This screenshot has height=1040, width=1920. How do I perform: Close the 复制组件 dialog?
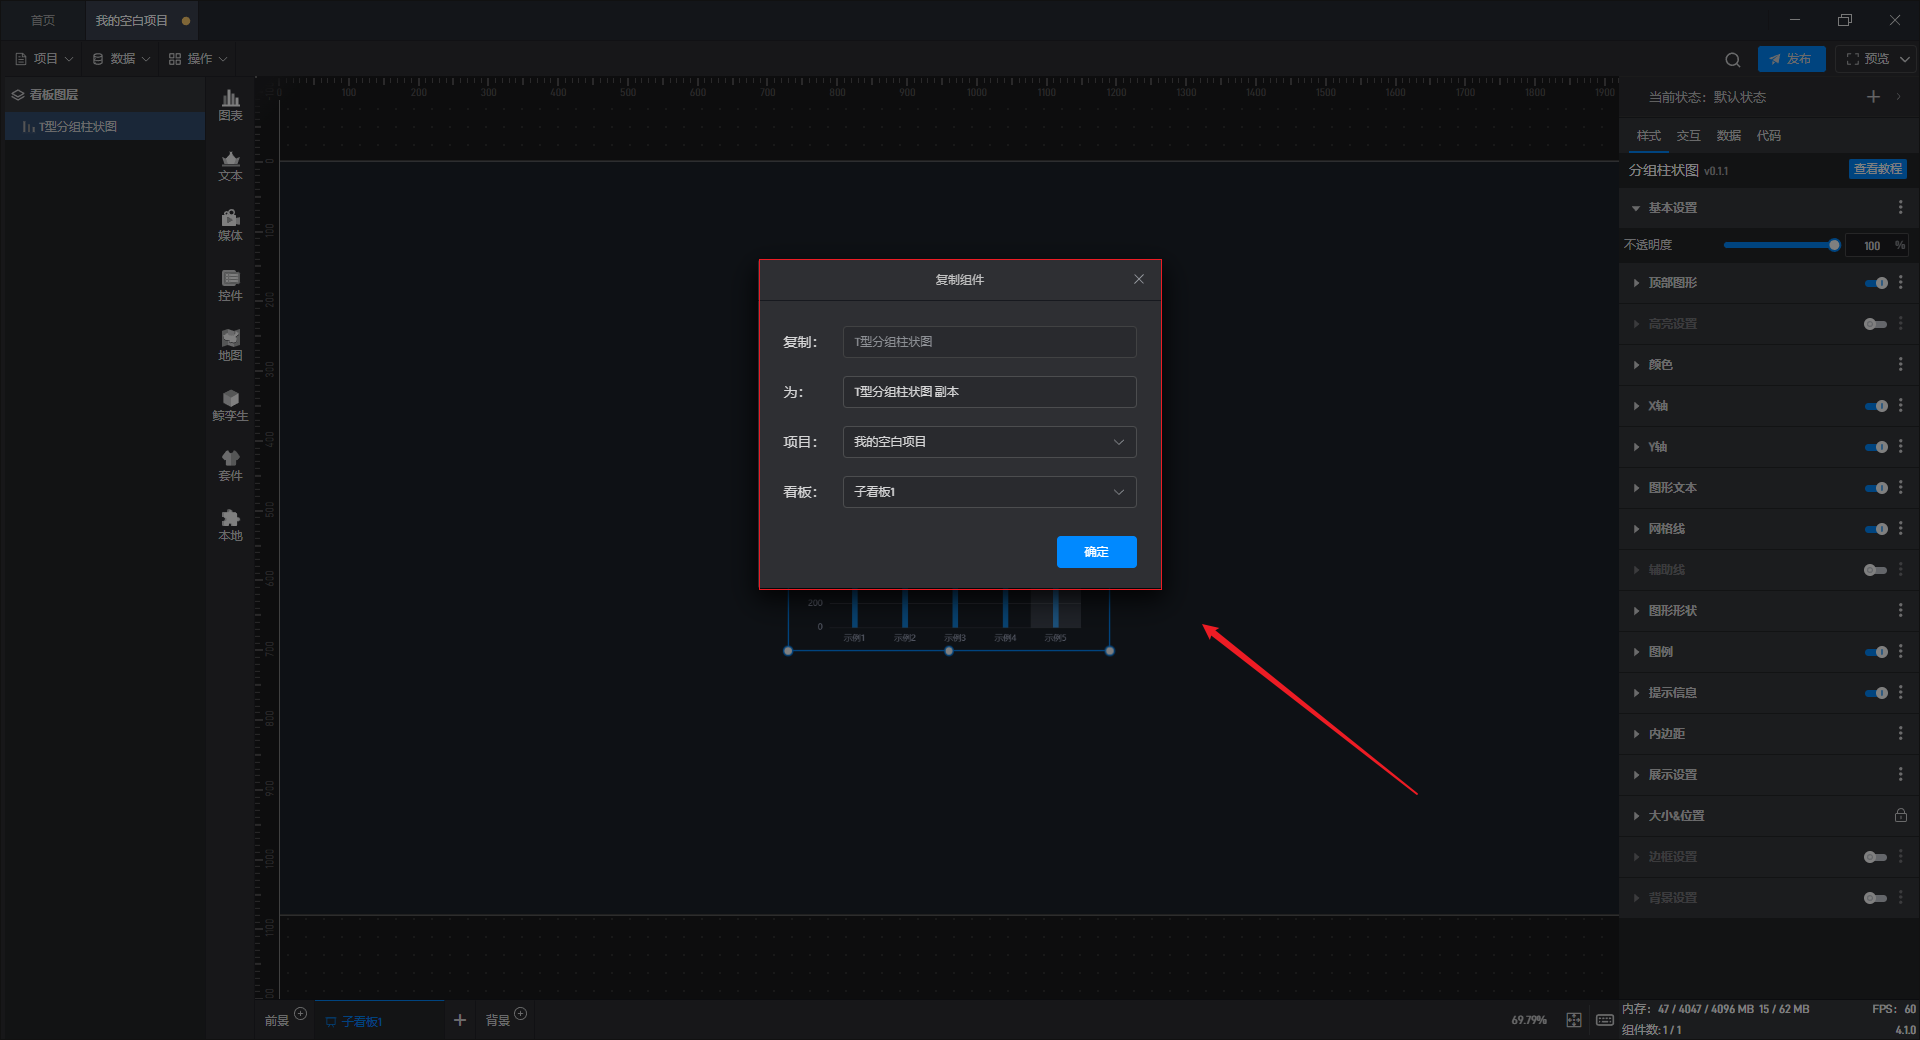coord(1139,279)
